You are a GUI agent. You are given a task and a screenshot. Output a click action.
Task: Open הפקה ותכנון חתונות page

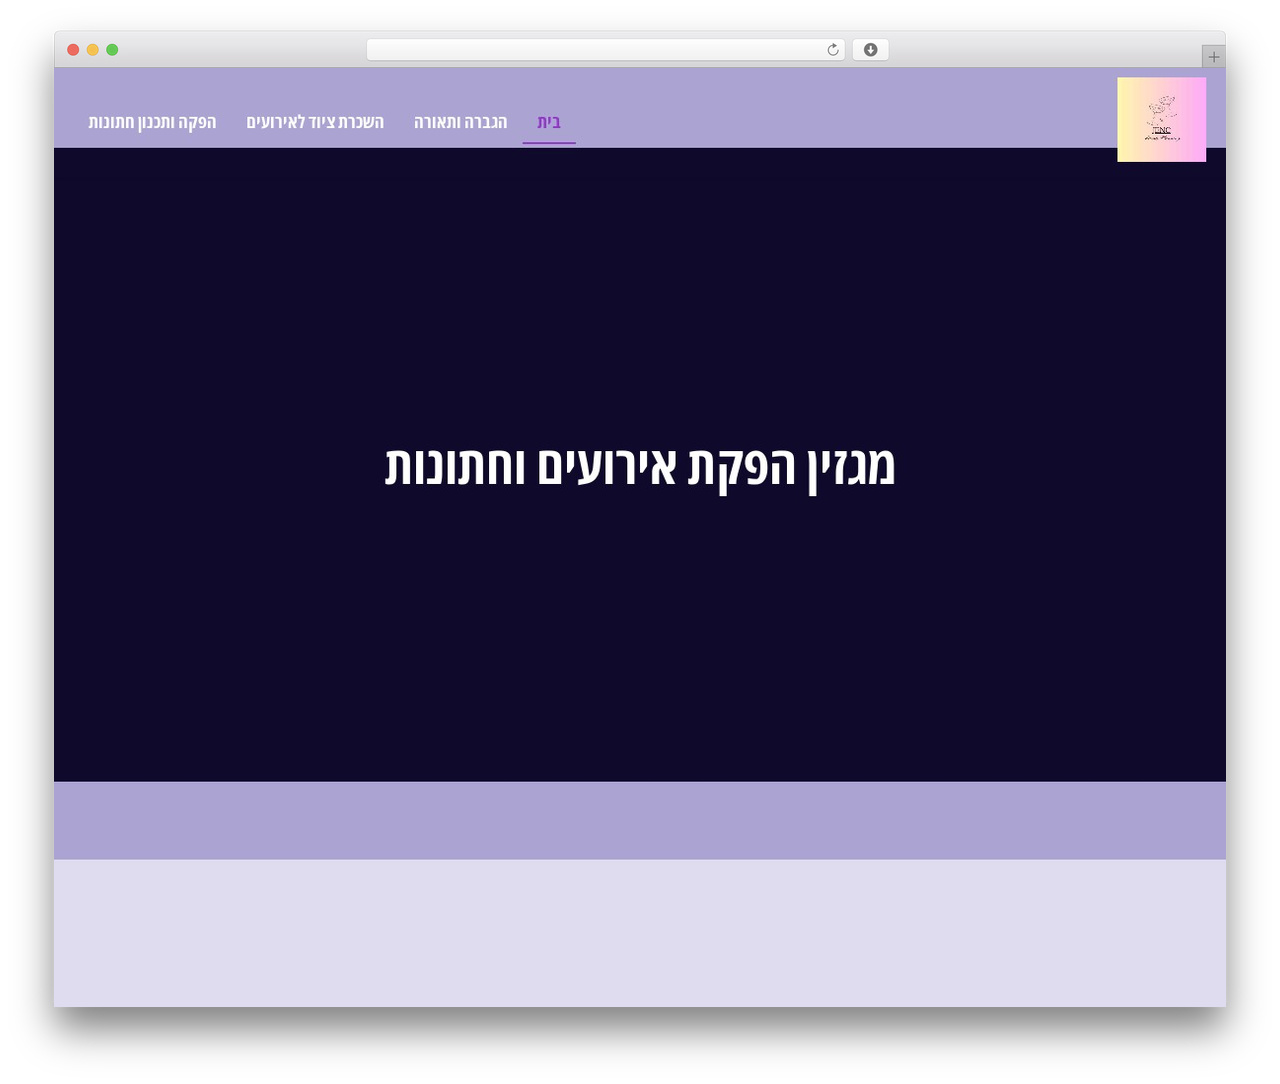click(152, 122)
